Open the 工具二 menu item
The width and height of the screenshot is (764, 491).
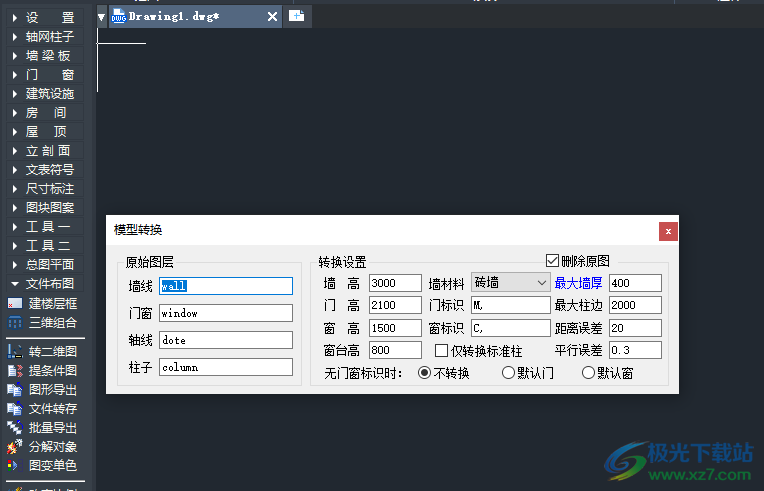point(45,246)
